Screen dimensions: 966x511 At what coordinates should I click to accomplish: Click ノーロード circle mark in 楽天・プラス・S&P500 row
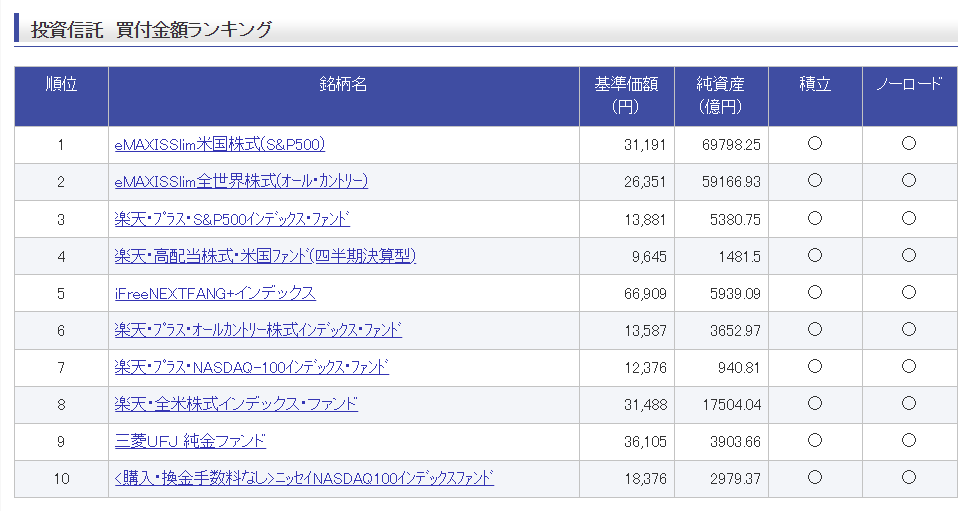(x=909, y=218)
